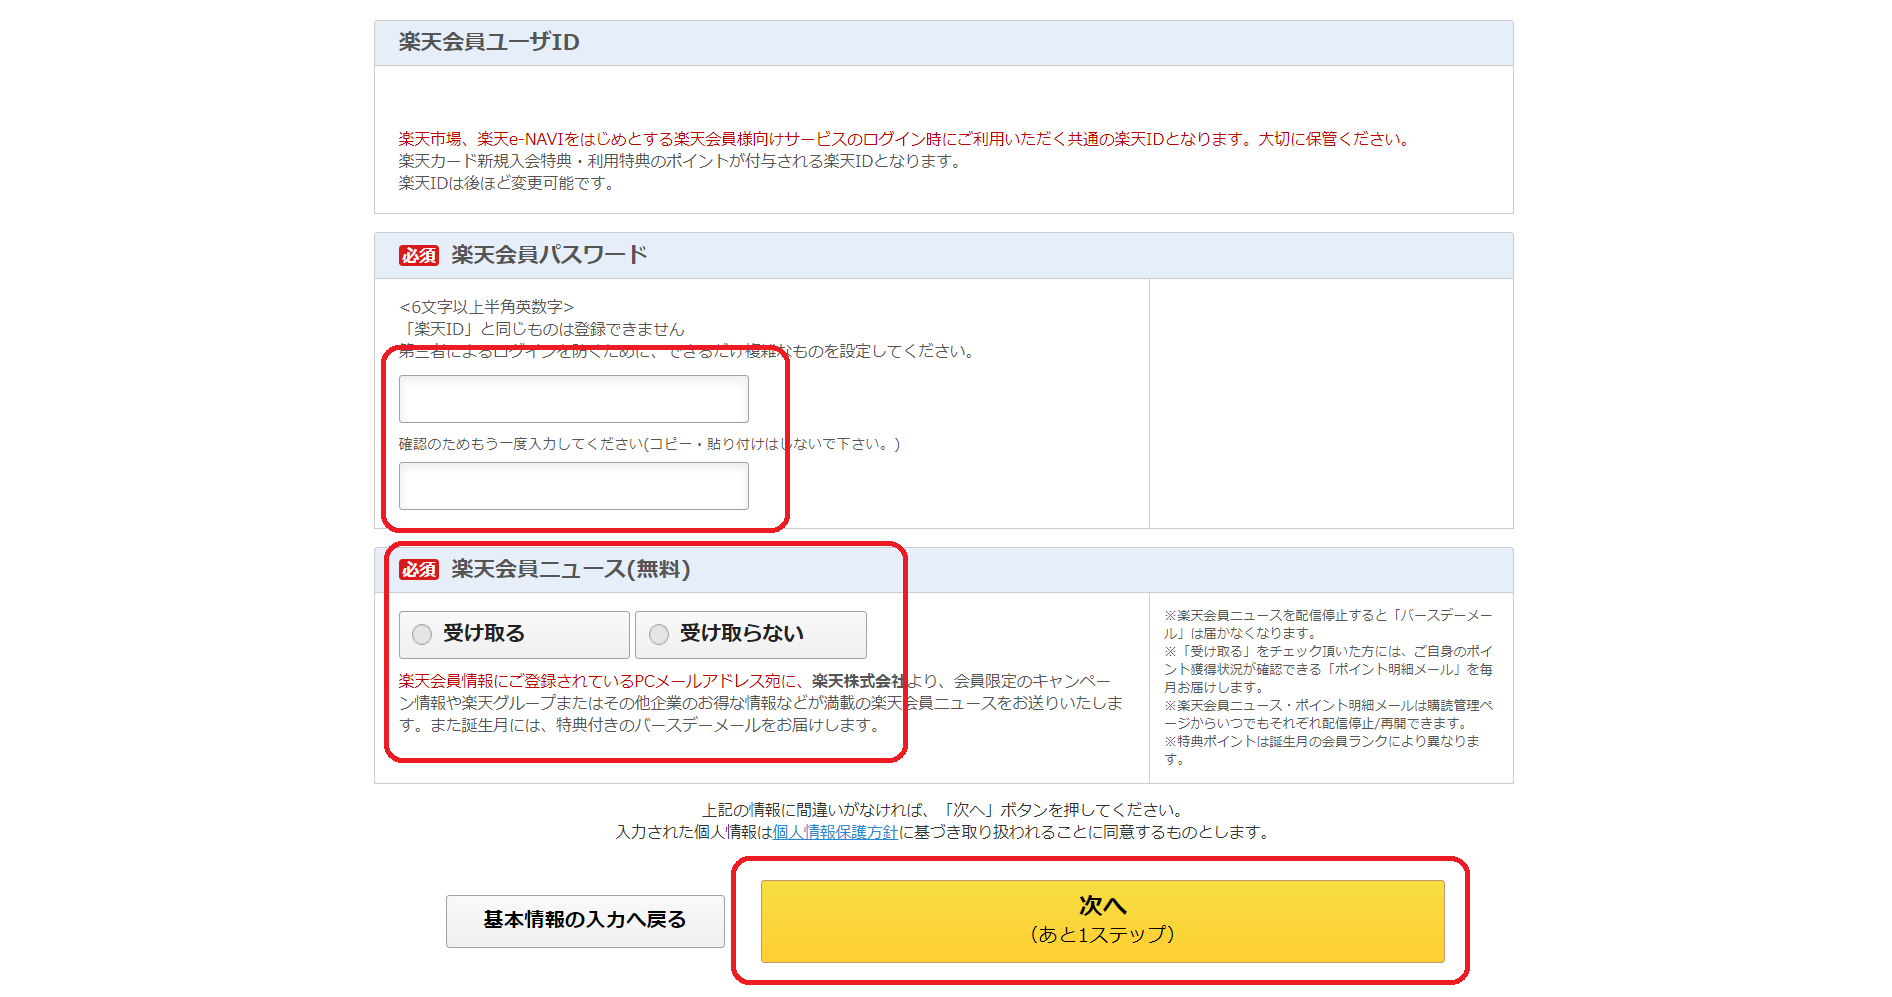Click the 楽天会員ユーザID heading
This screenshot has height=997, width=1892.
point(489,42)
